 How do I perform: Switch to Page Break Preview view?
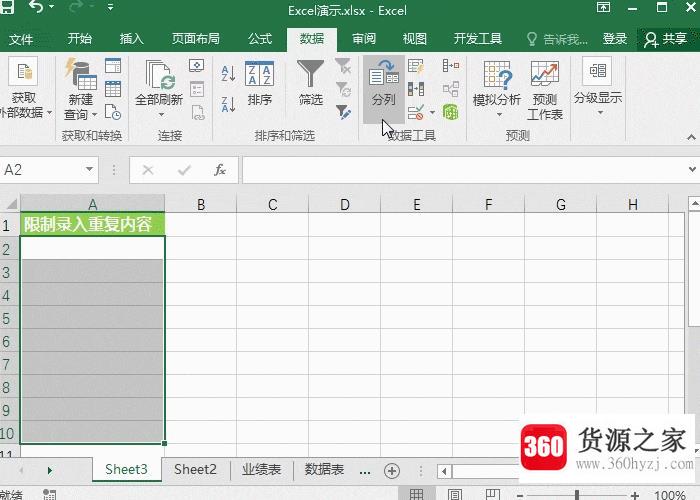[x=492, y=494]
